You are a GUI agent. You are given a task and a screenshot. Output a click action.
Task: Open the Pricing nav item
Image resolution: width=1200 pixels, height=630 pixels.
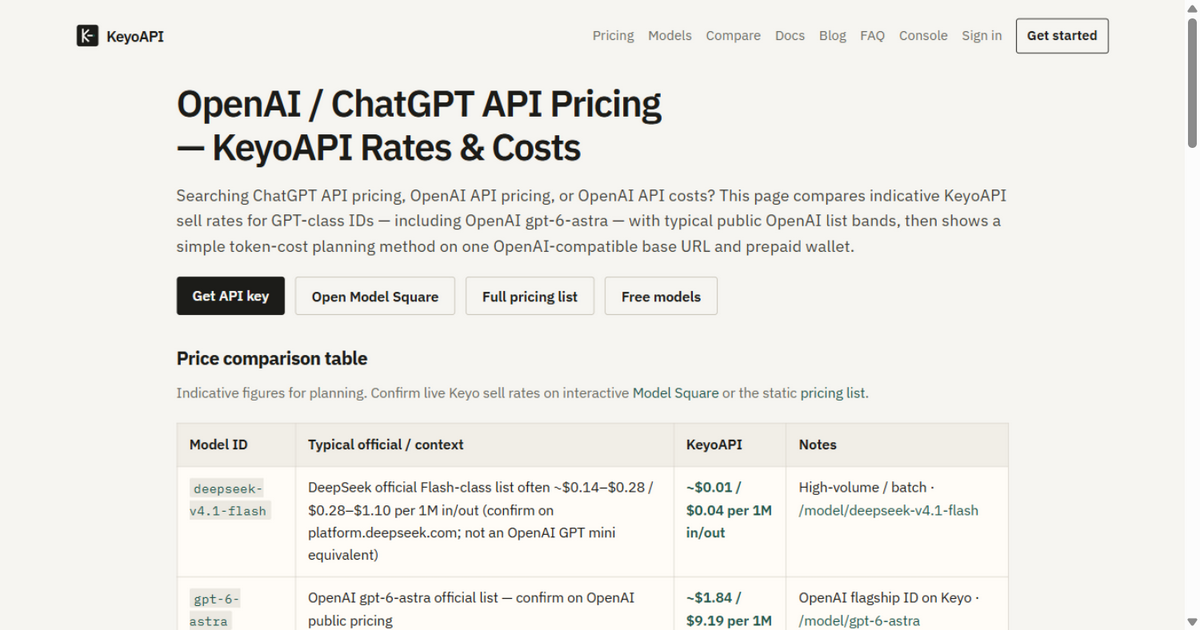click(x=613, y=36)
